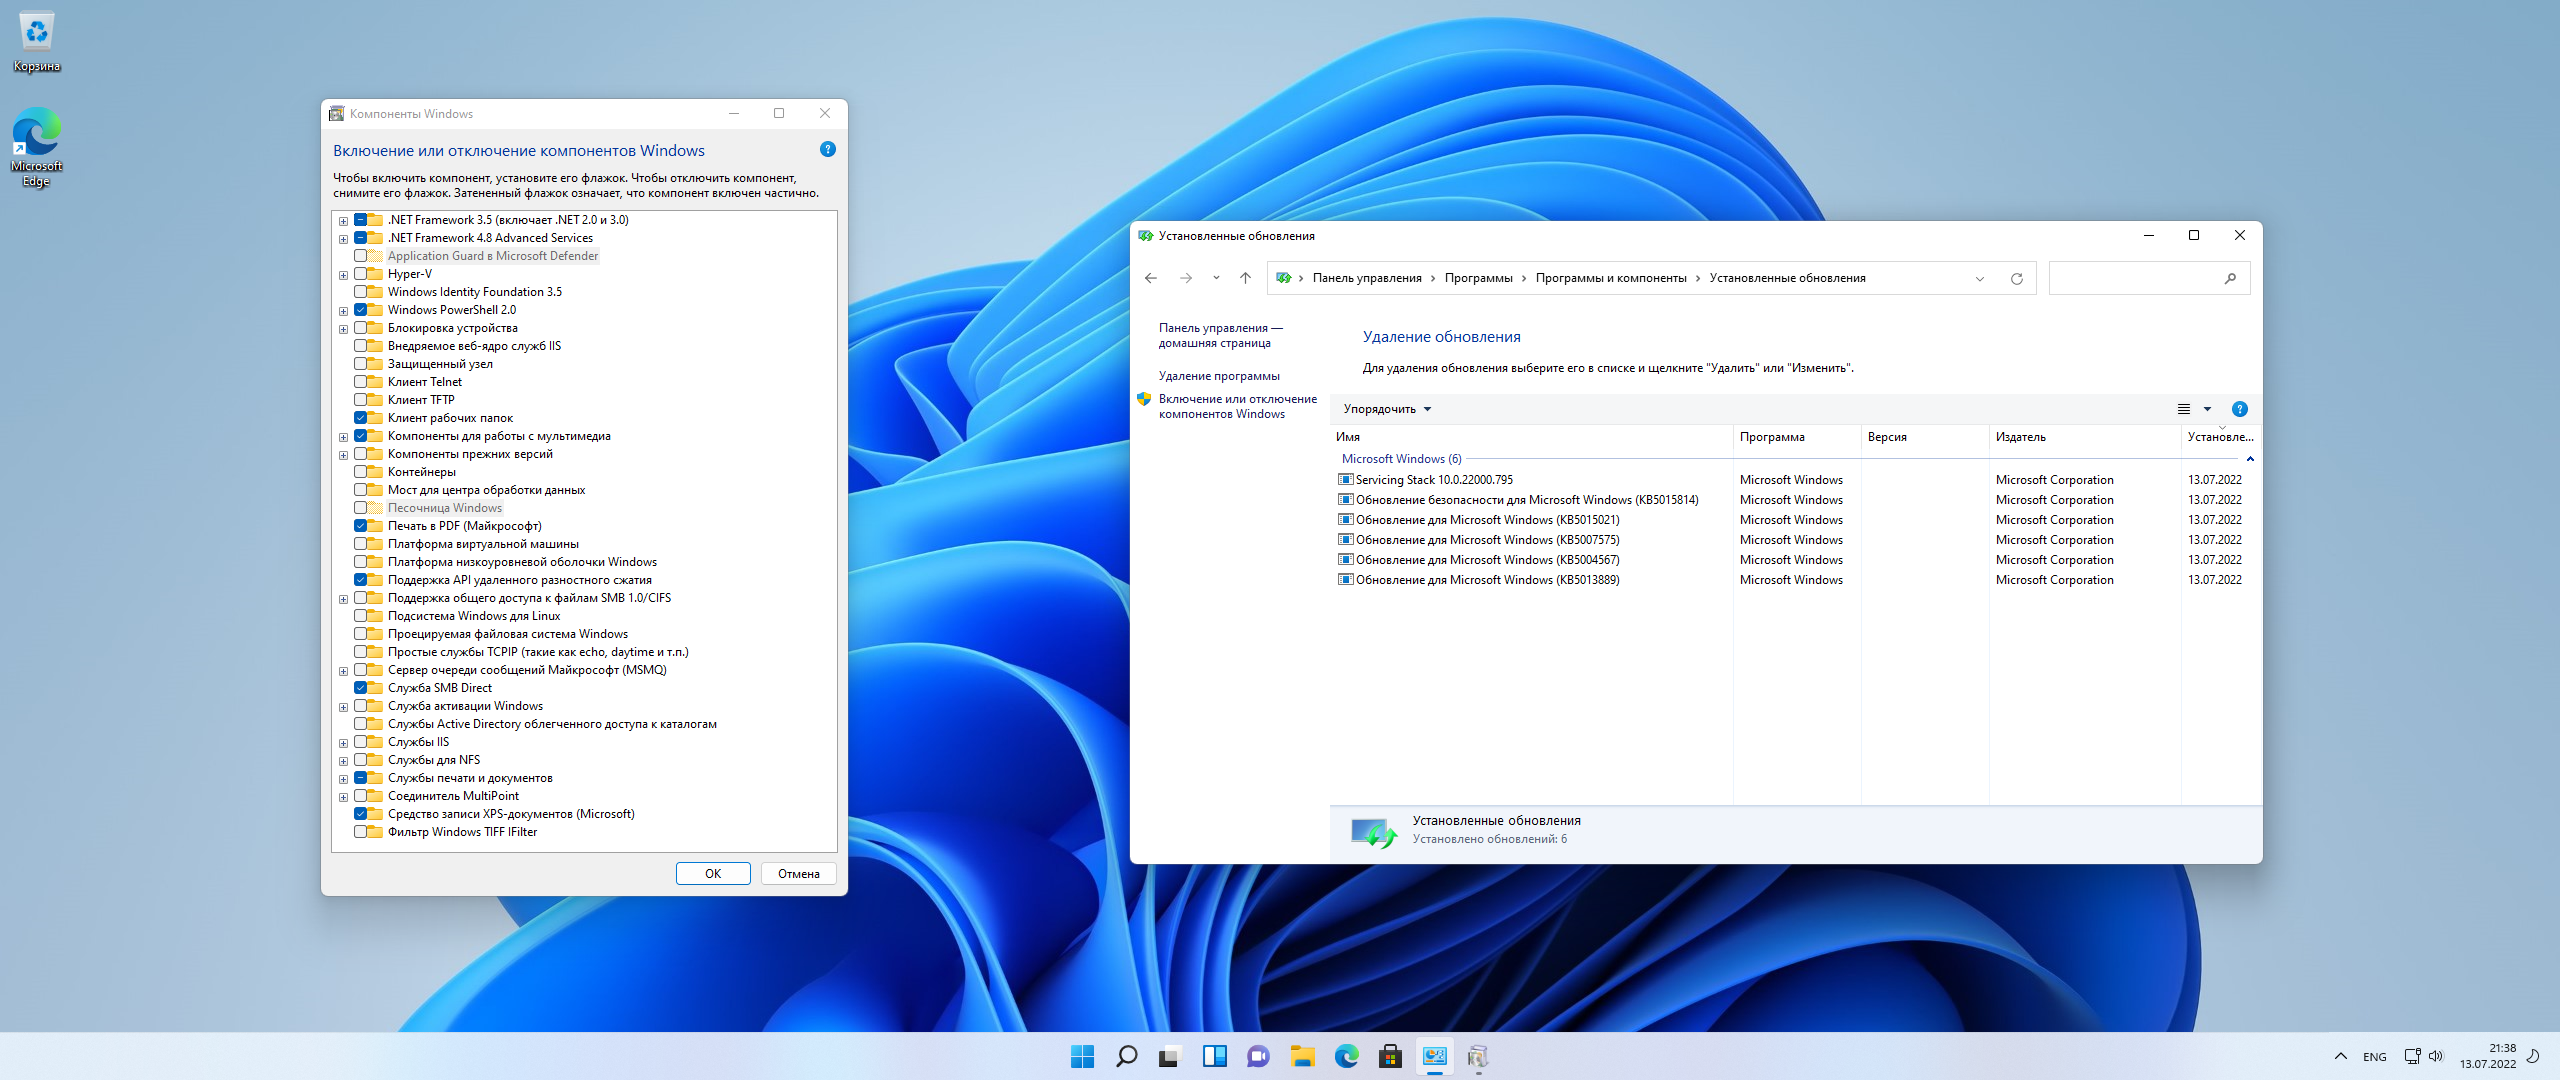Go up one level in Установленные обновления window
Image resolution: width=2560 pixels, height=1080 pixels.
point(1245,278)
